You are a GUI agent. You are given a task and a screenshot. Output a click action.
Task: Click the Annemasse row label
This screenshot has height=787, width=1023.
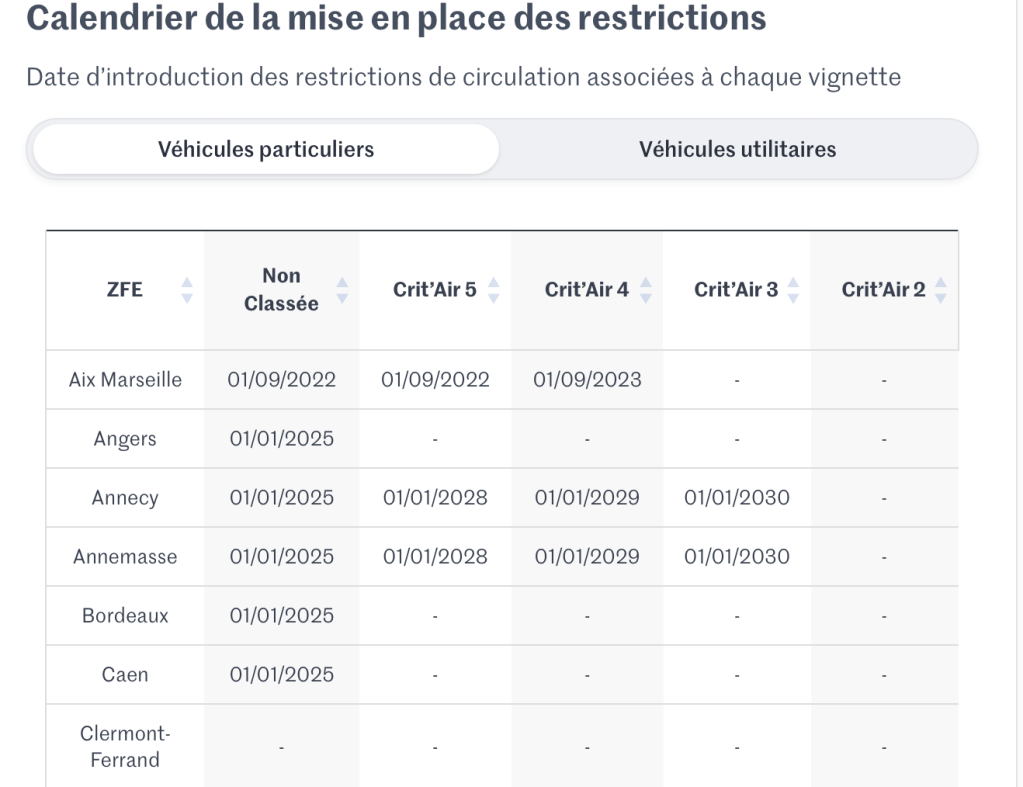(x=125, y=557)
